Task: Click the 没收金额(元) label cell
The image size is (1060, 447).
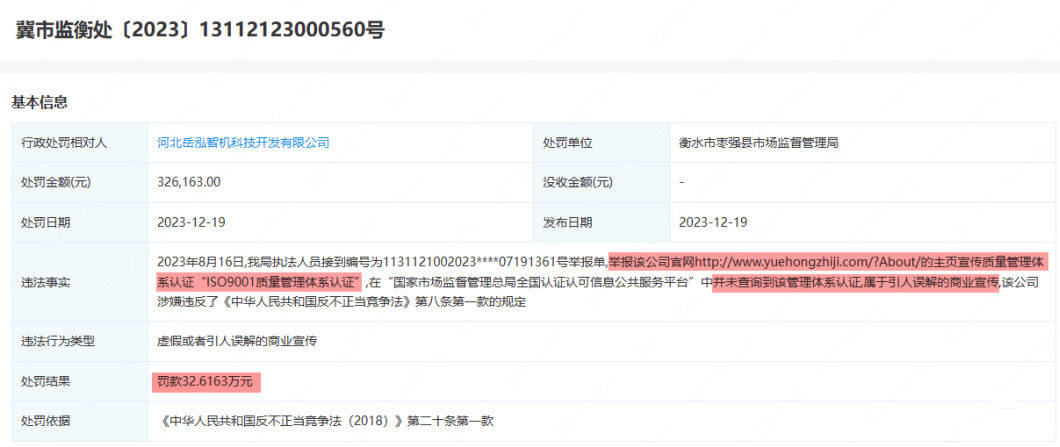Action: (x=601, y=183)
